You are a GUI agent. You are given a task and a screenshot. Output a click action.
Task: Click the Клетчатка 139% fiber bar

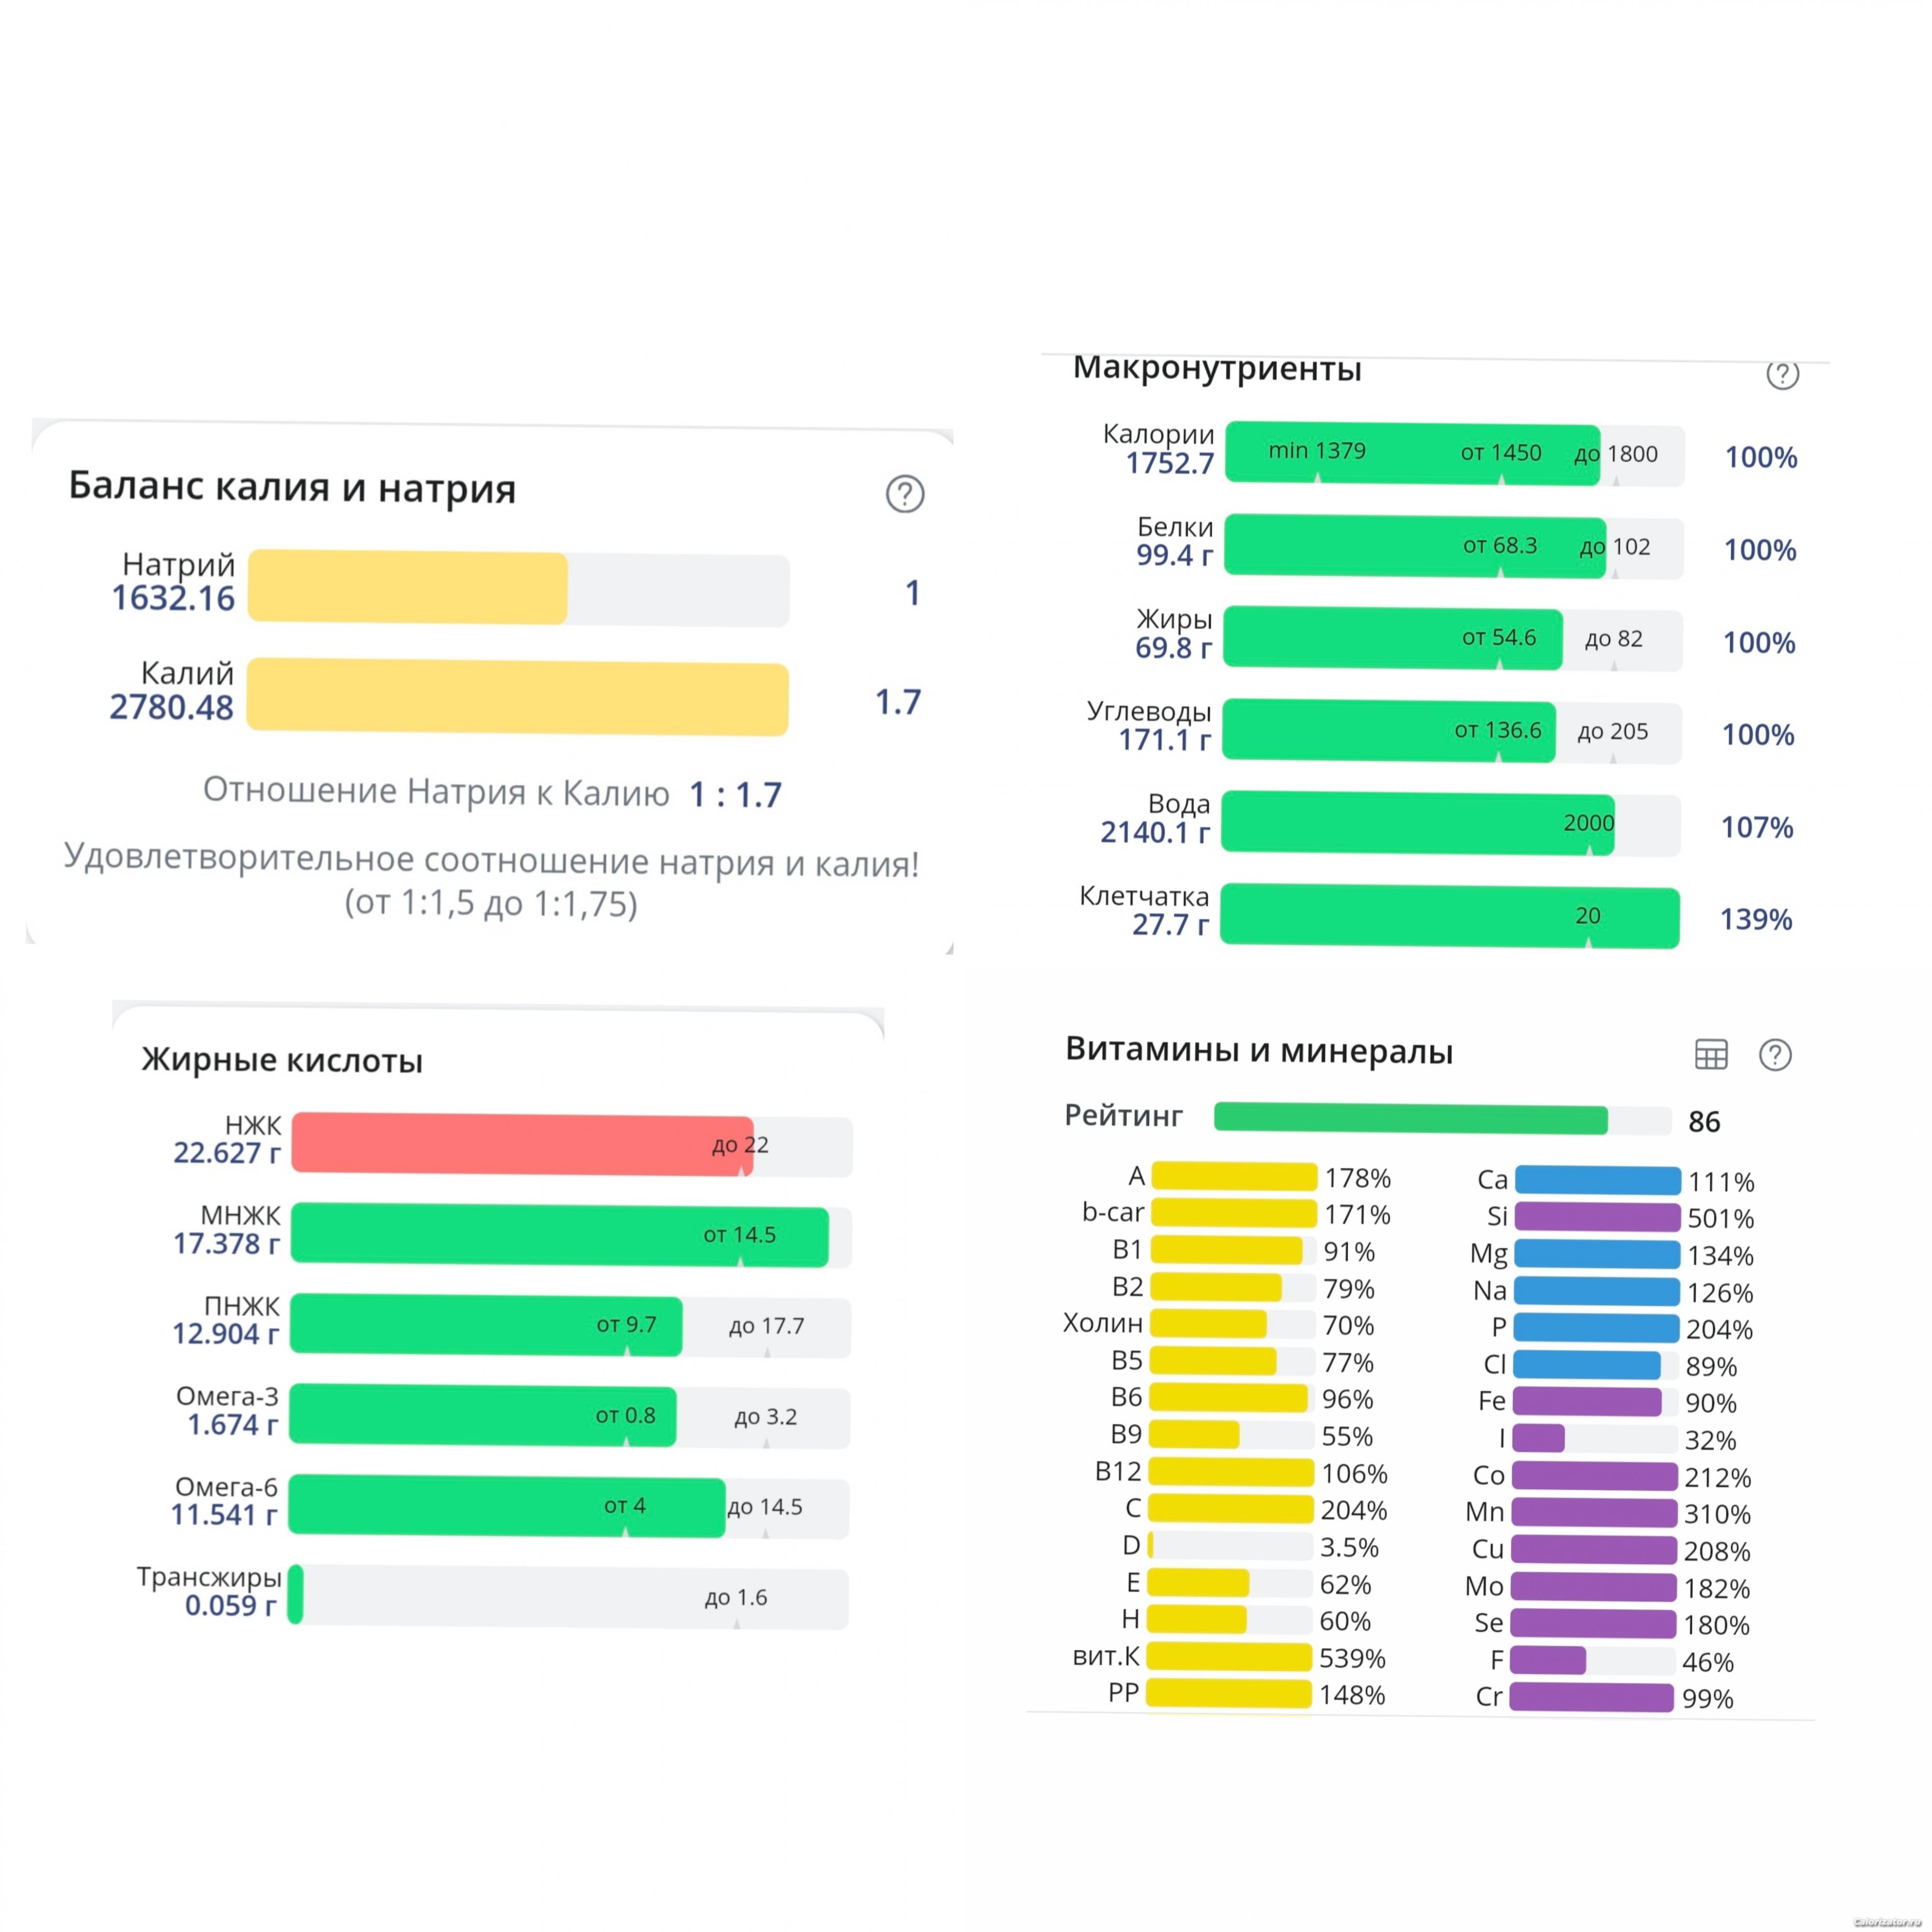1449,916
